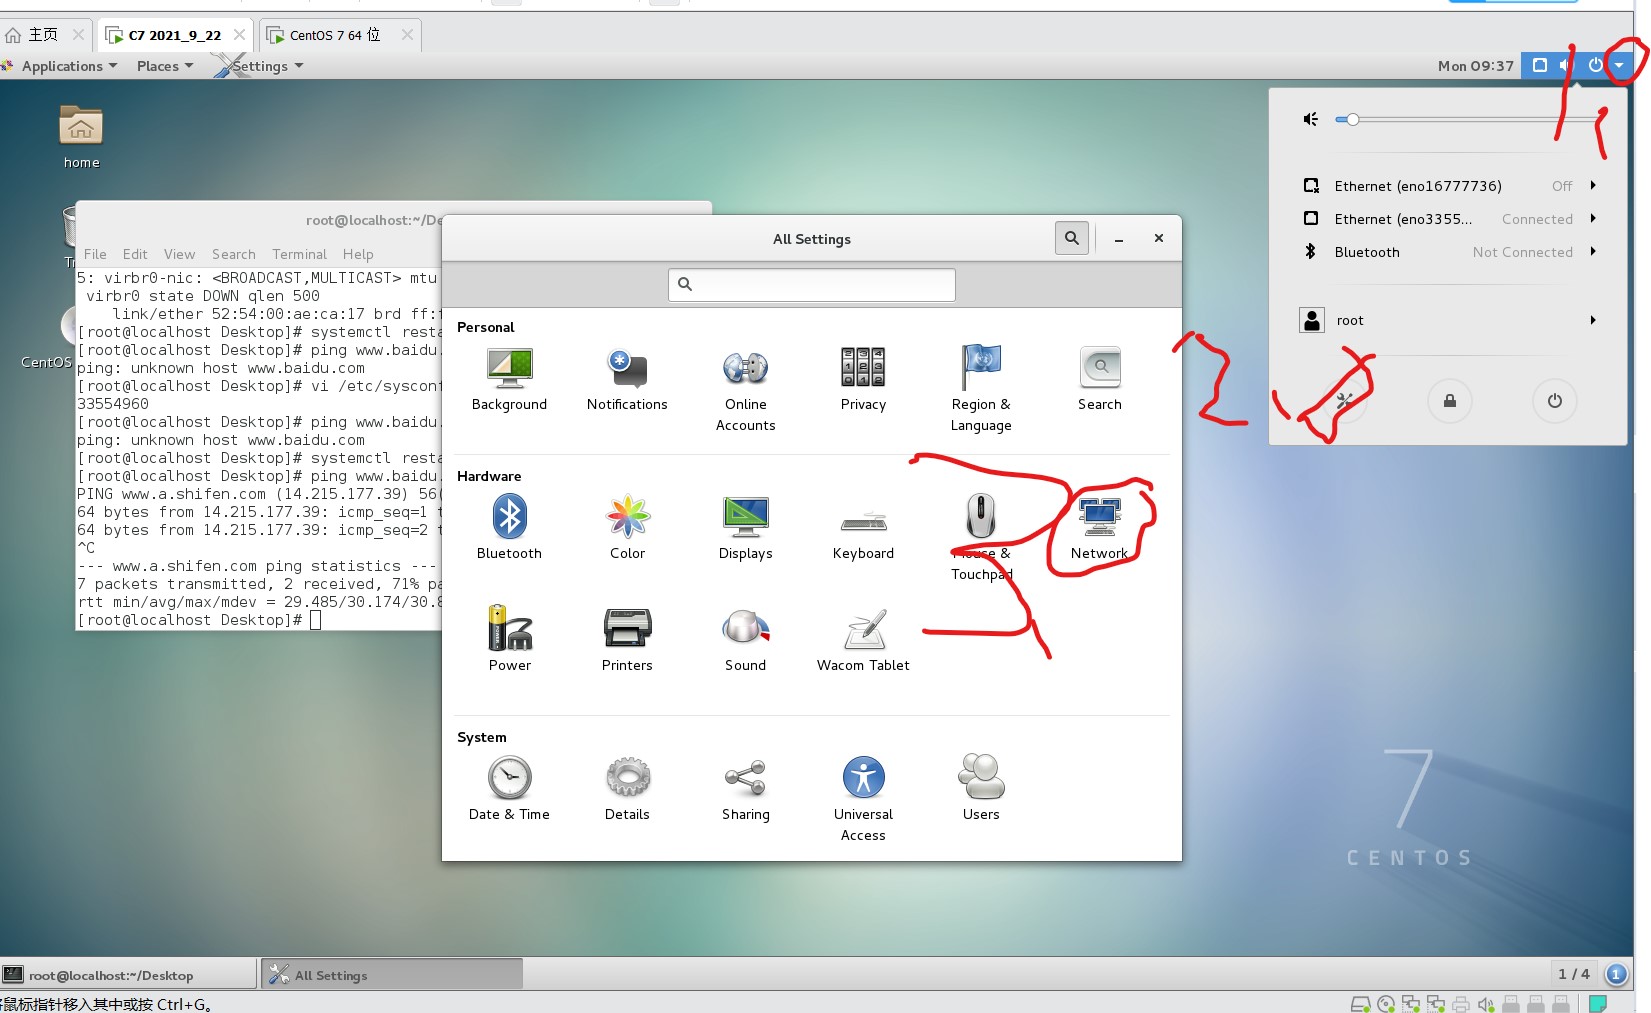Open Printers settings
Screen dimensions: 1651x1013
click(x=627, y=640)
